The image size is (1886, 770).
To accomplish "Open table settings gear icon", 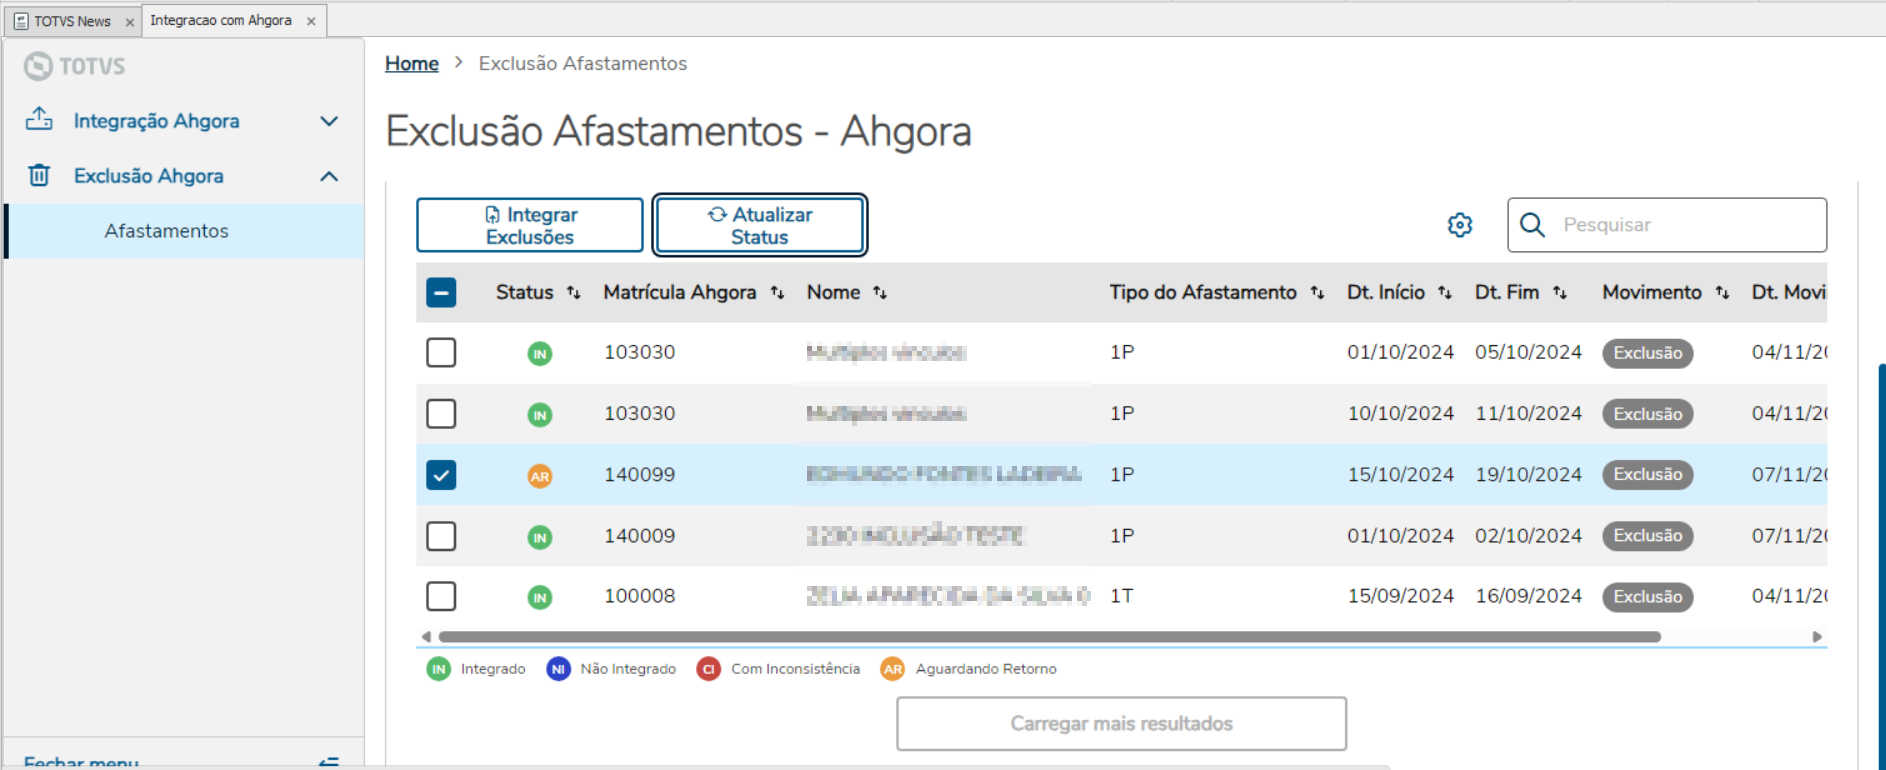I will pos(1460,225).
